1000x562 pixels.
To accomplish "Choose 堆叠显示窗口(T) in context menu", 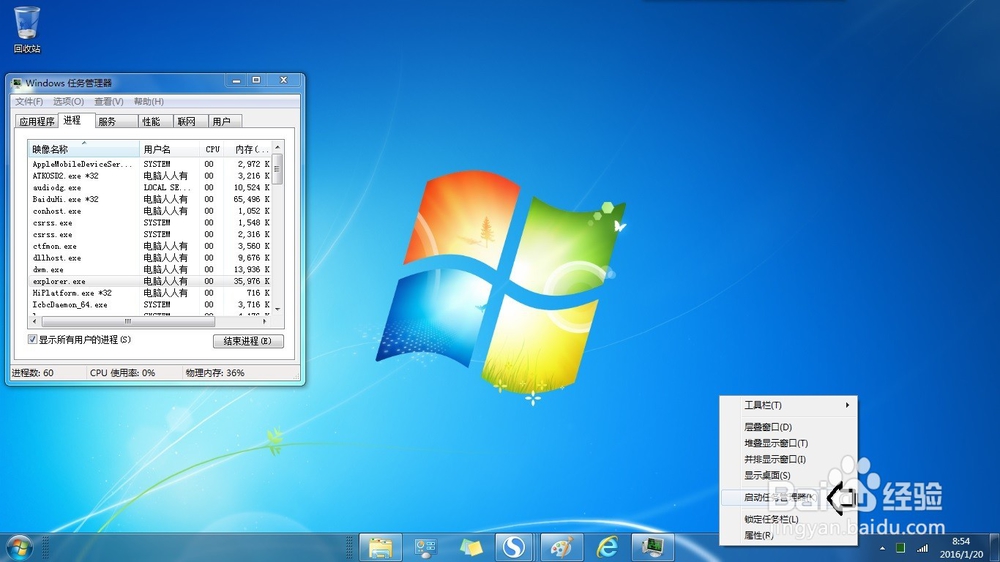I will (x=788, y=443).
